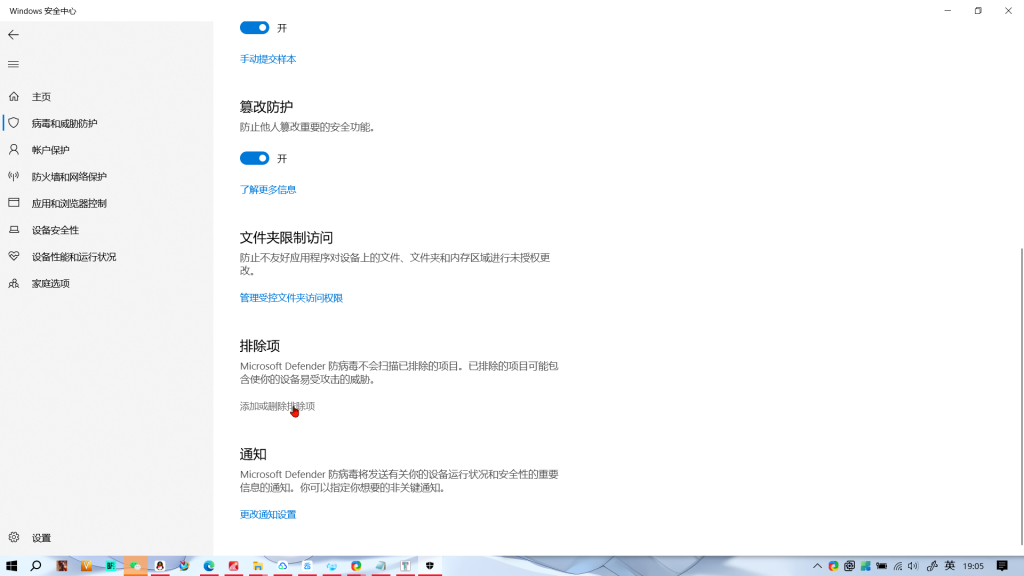Screen dimensions: 1024x576
Task: Open the volume tray icon
Action: [913, 566]
